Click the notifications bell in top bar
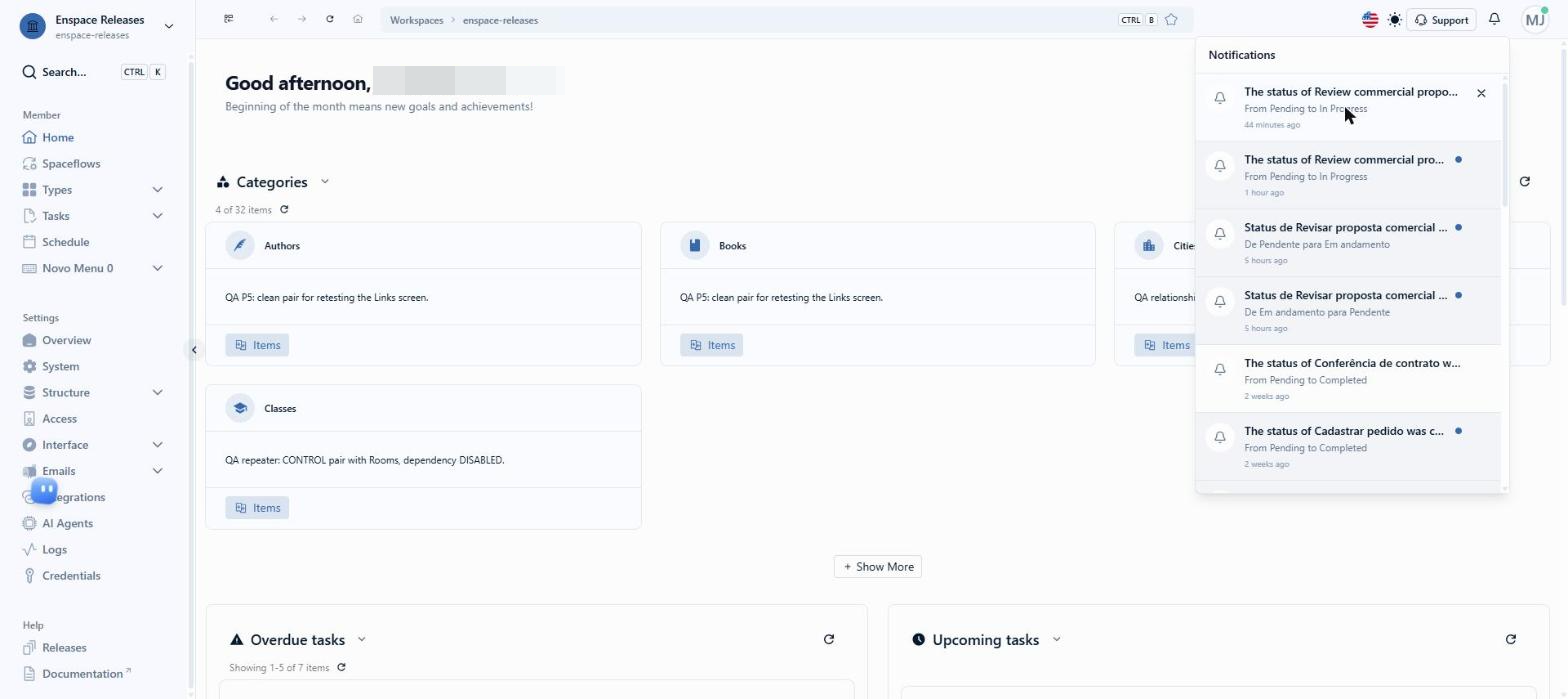 1494,19
